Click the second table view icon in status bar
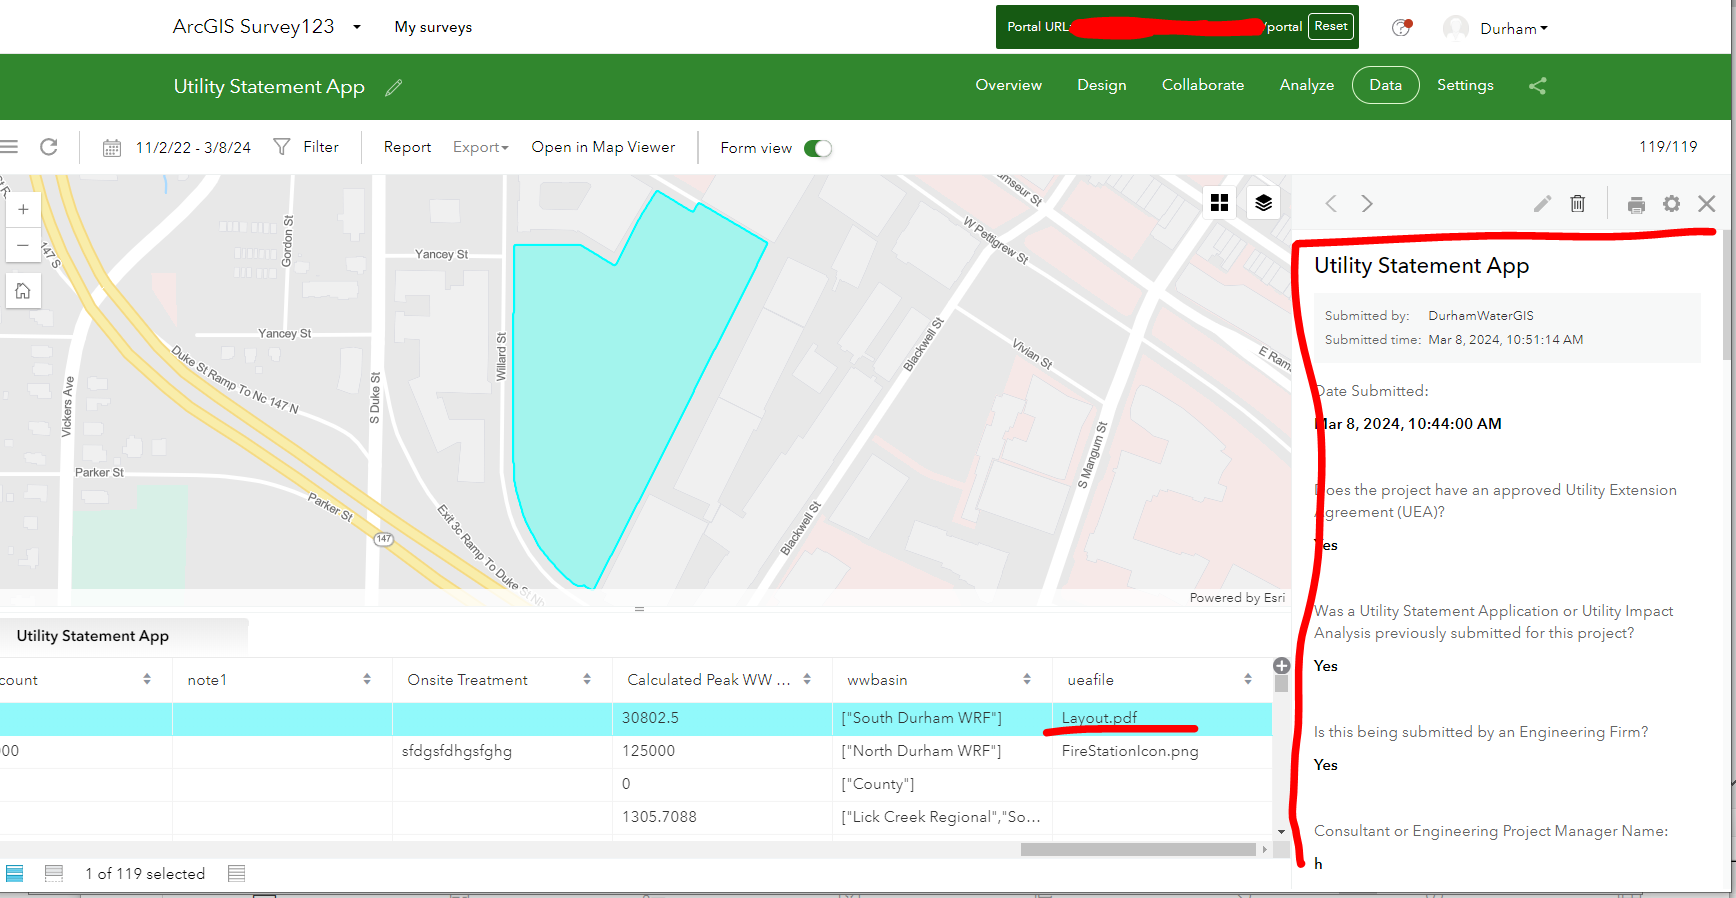Screen dimensions: 1736x898 (x=54, y=874)
